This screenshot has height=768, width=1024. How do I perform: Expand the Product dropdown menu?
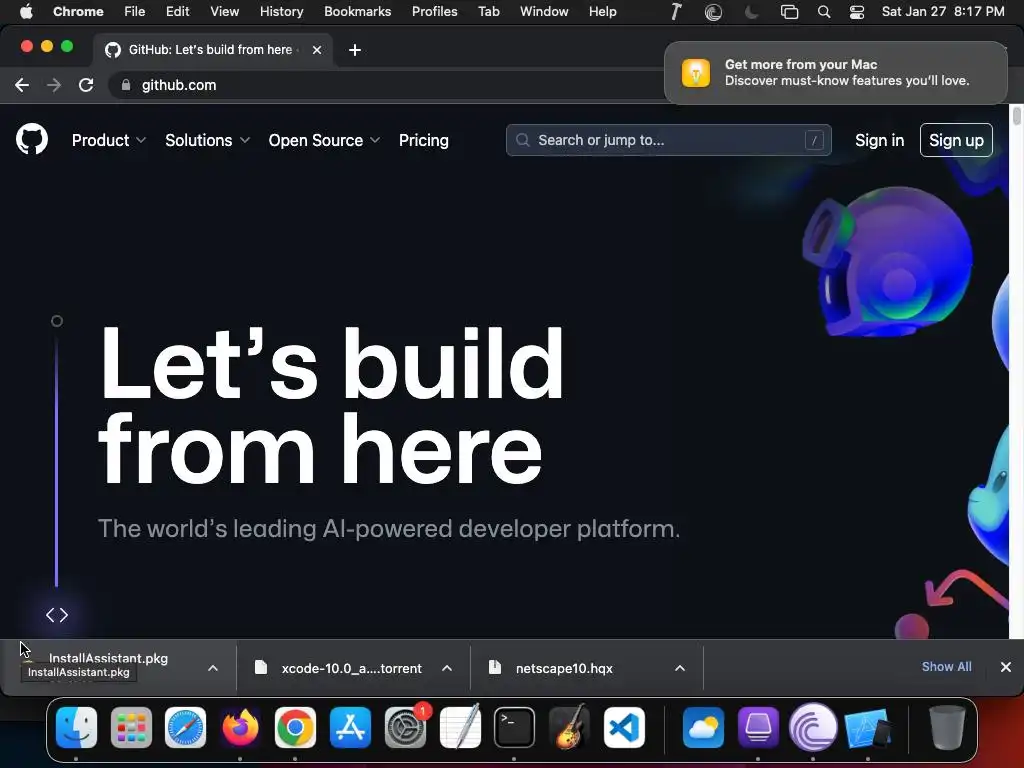(108, 140)
